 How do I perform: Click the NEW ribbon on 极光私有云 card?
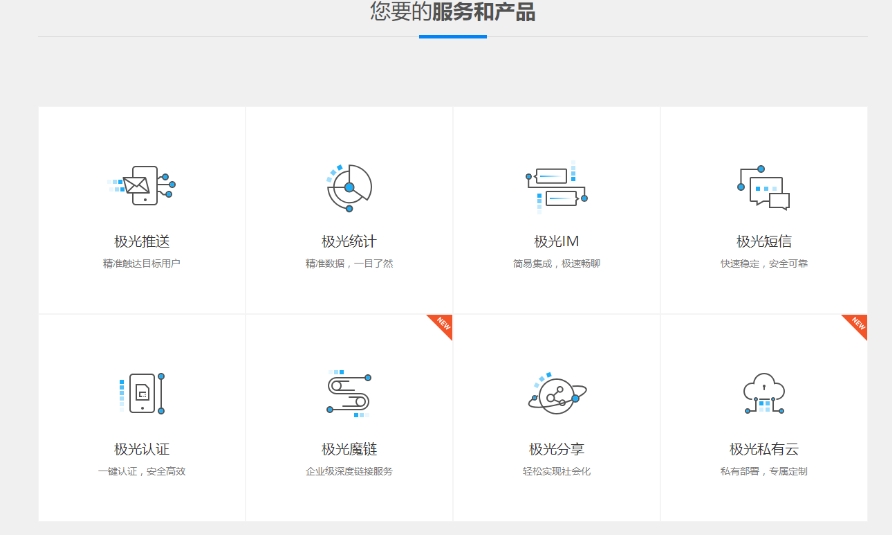coord(856,326)
